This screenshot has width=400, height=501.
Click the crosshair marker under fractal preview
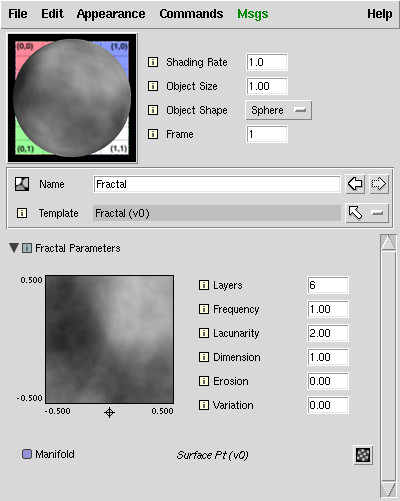pyautogui.click(x=109, y=412)
